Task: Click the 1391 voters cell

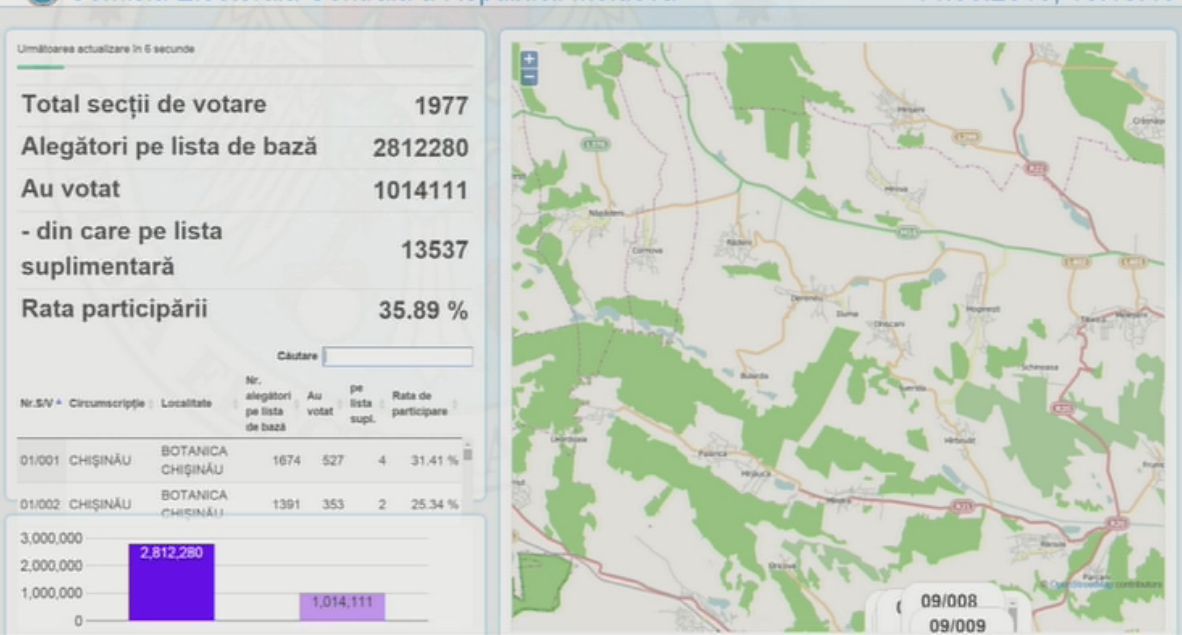Action: click(286, 504)
